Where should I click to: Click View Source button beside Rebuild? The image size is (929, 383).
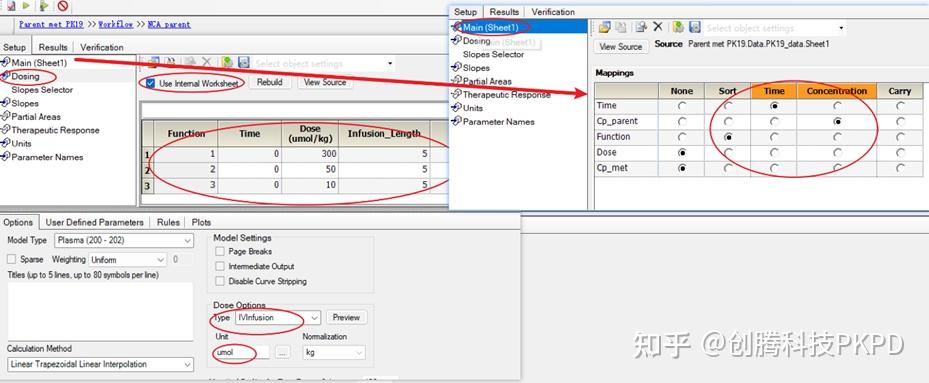click(325, 82)
